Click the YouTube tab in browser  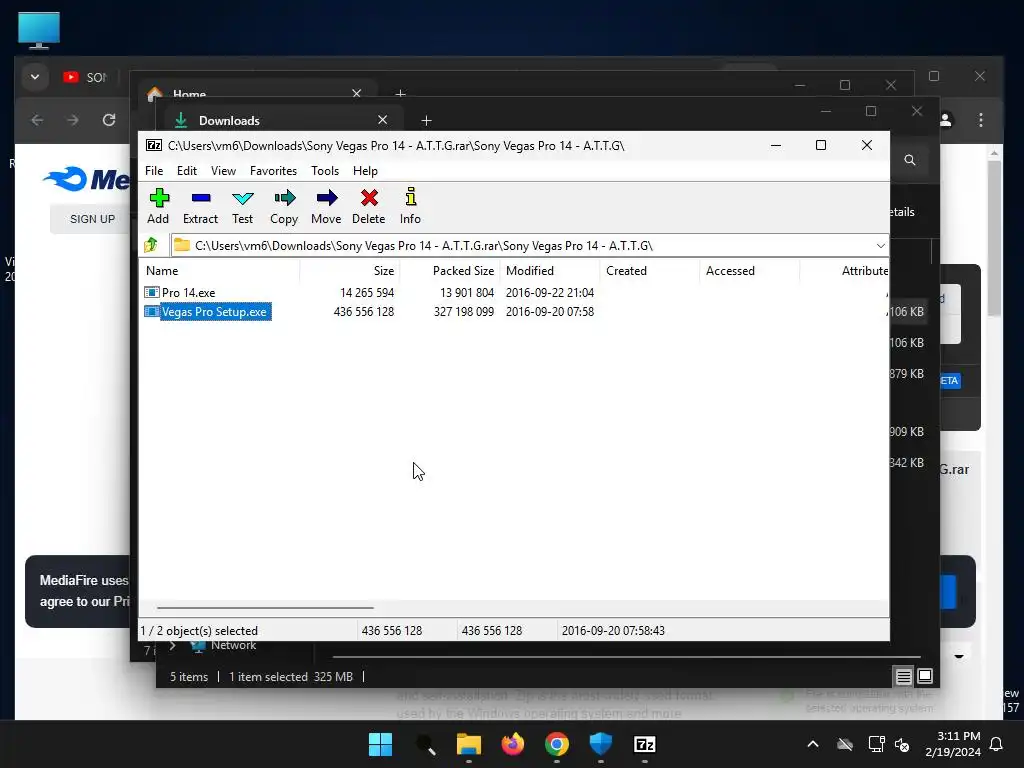click(86, 77)
